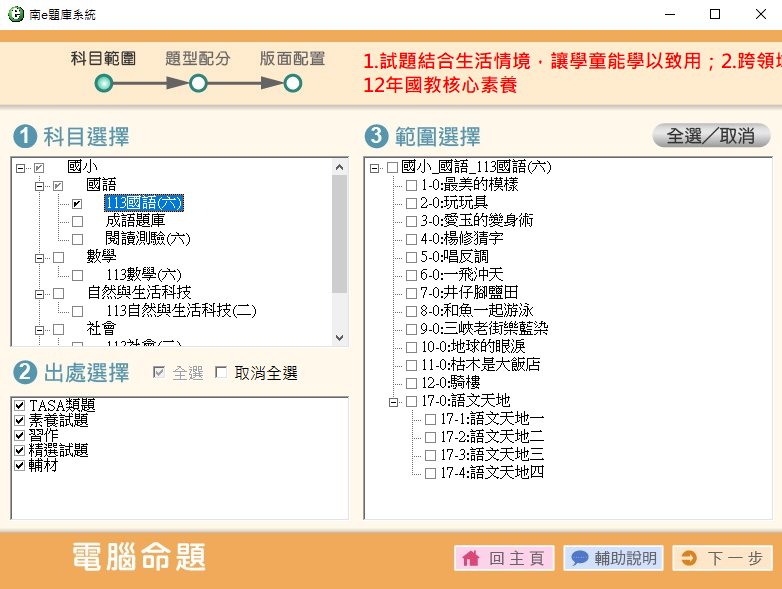This screenshot has width=782, height=589.
Task: Enable the 取消全選 checkbox
Action: (222, 373)
